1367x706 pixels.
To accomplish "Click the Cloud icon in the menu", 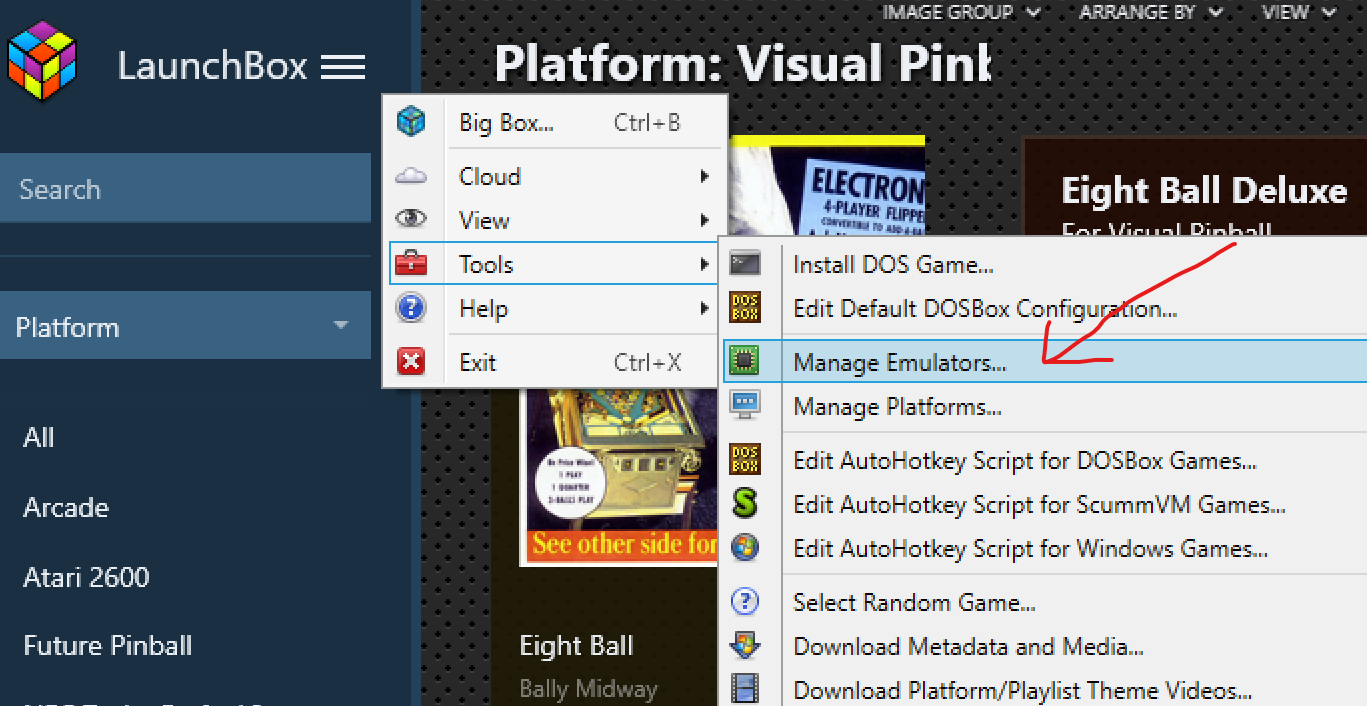I will click(x=411, y=177).
